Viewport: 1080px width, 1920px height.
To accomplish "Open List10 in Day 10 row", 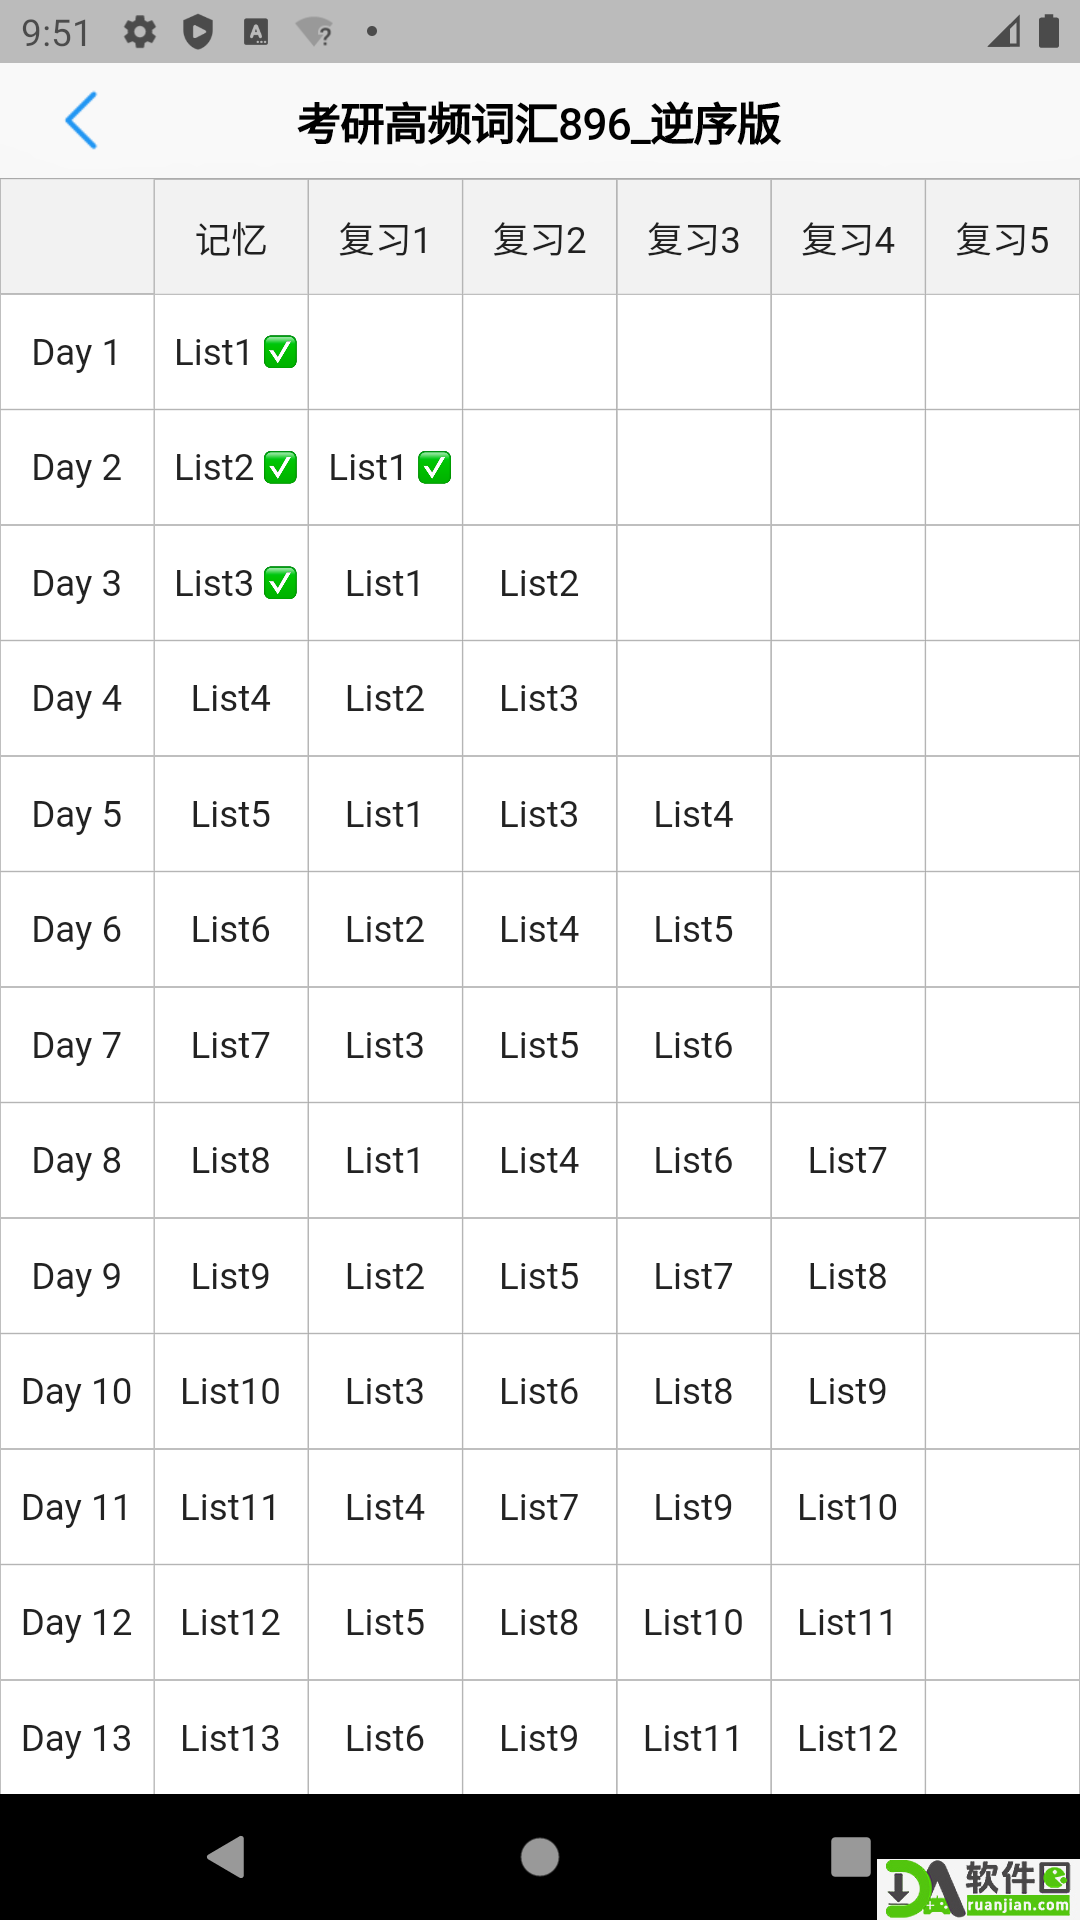I will 231,1391.
